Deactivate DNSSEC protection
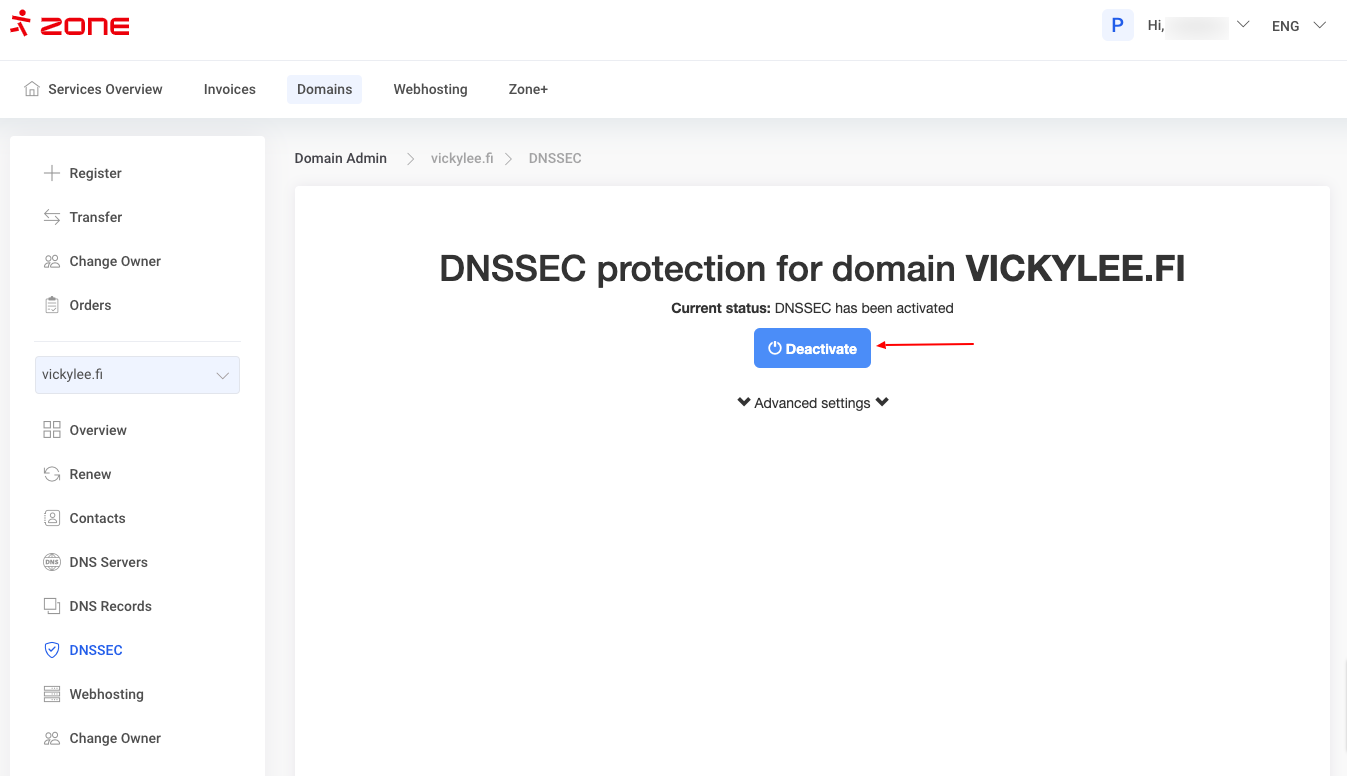 (812, 349)
